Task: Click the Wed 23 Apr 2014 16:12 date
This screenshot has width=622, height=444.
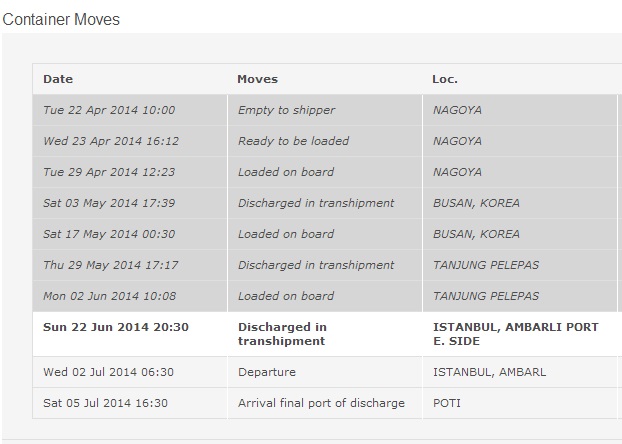Action: click(x=111, y=141)
